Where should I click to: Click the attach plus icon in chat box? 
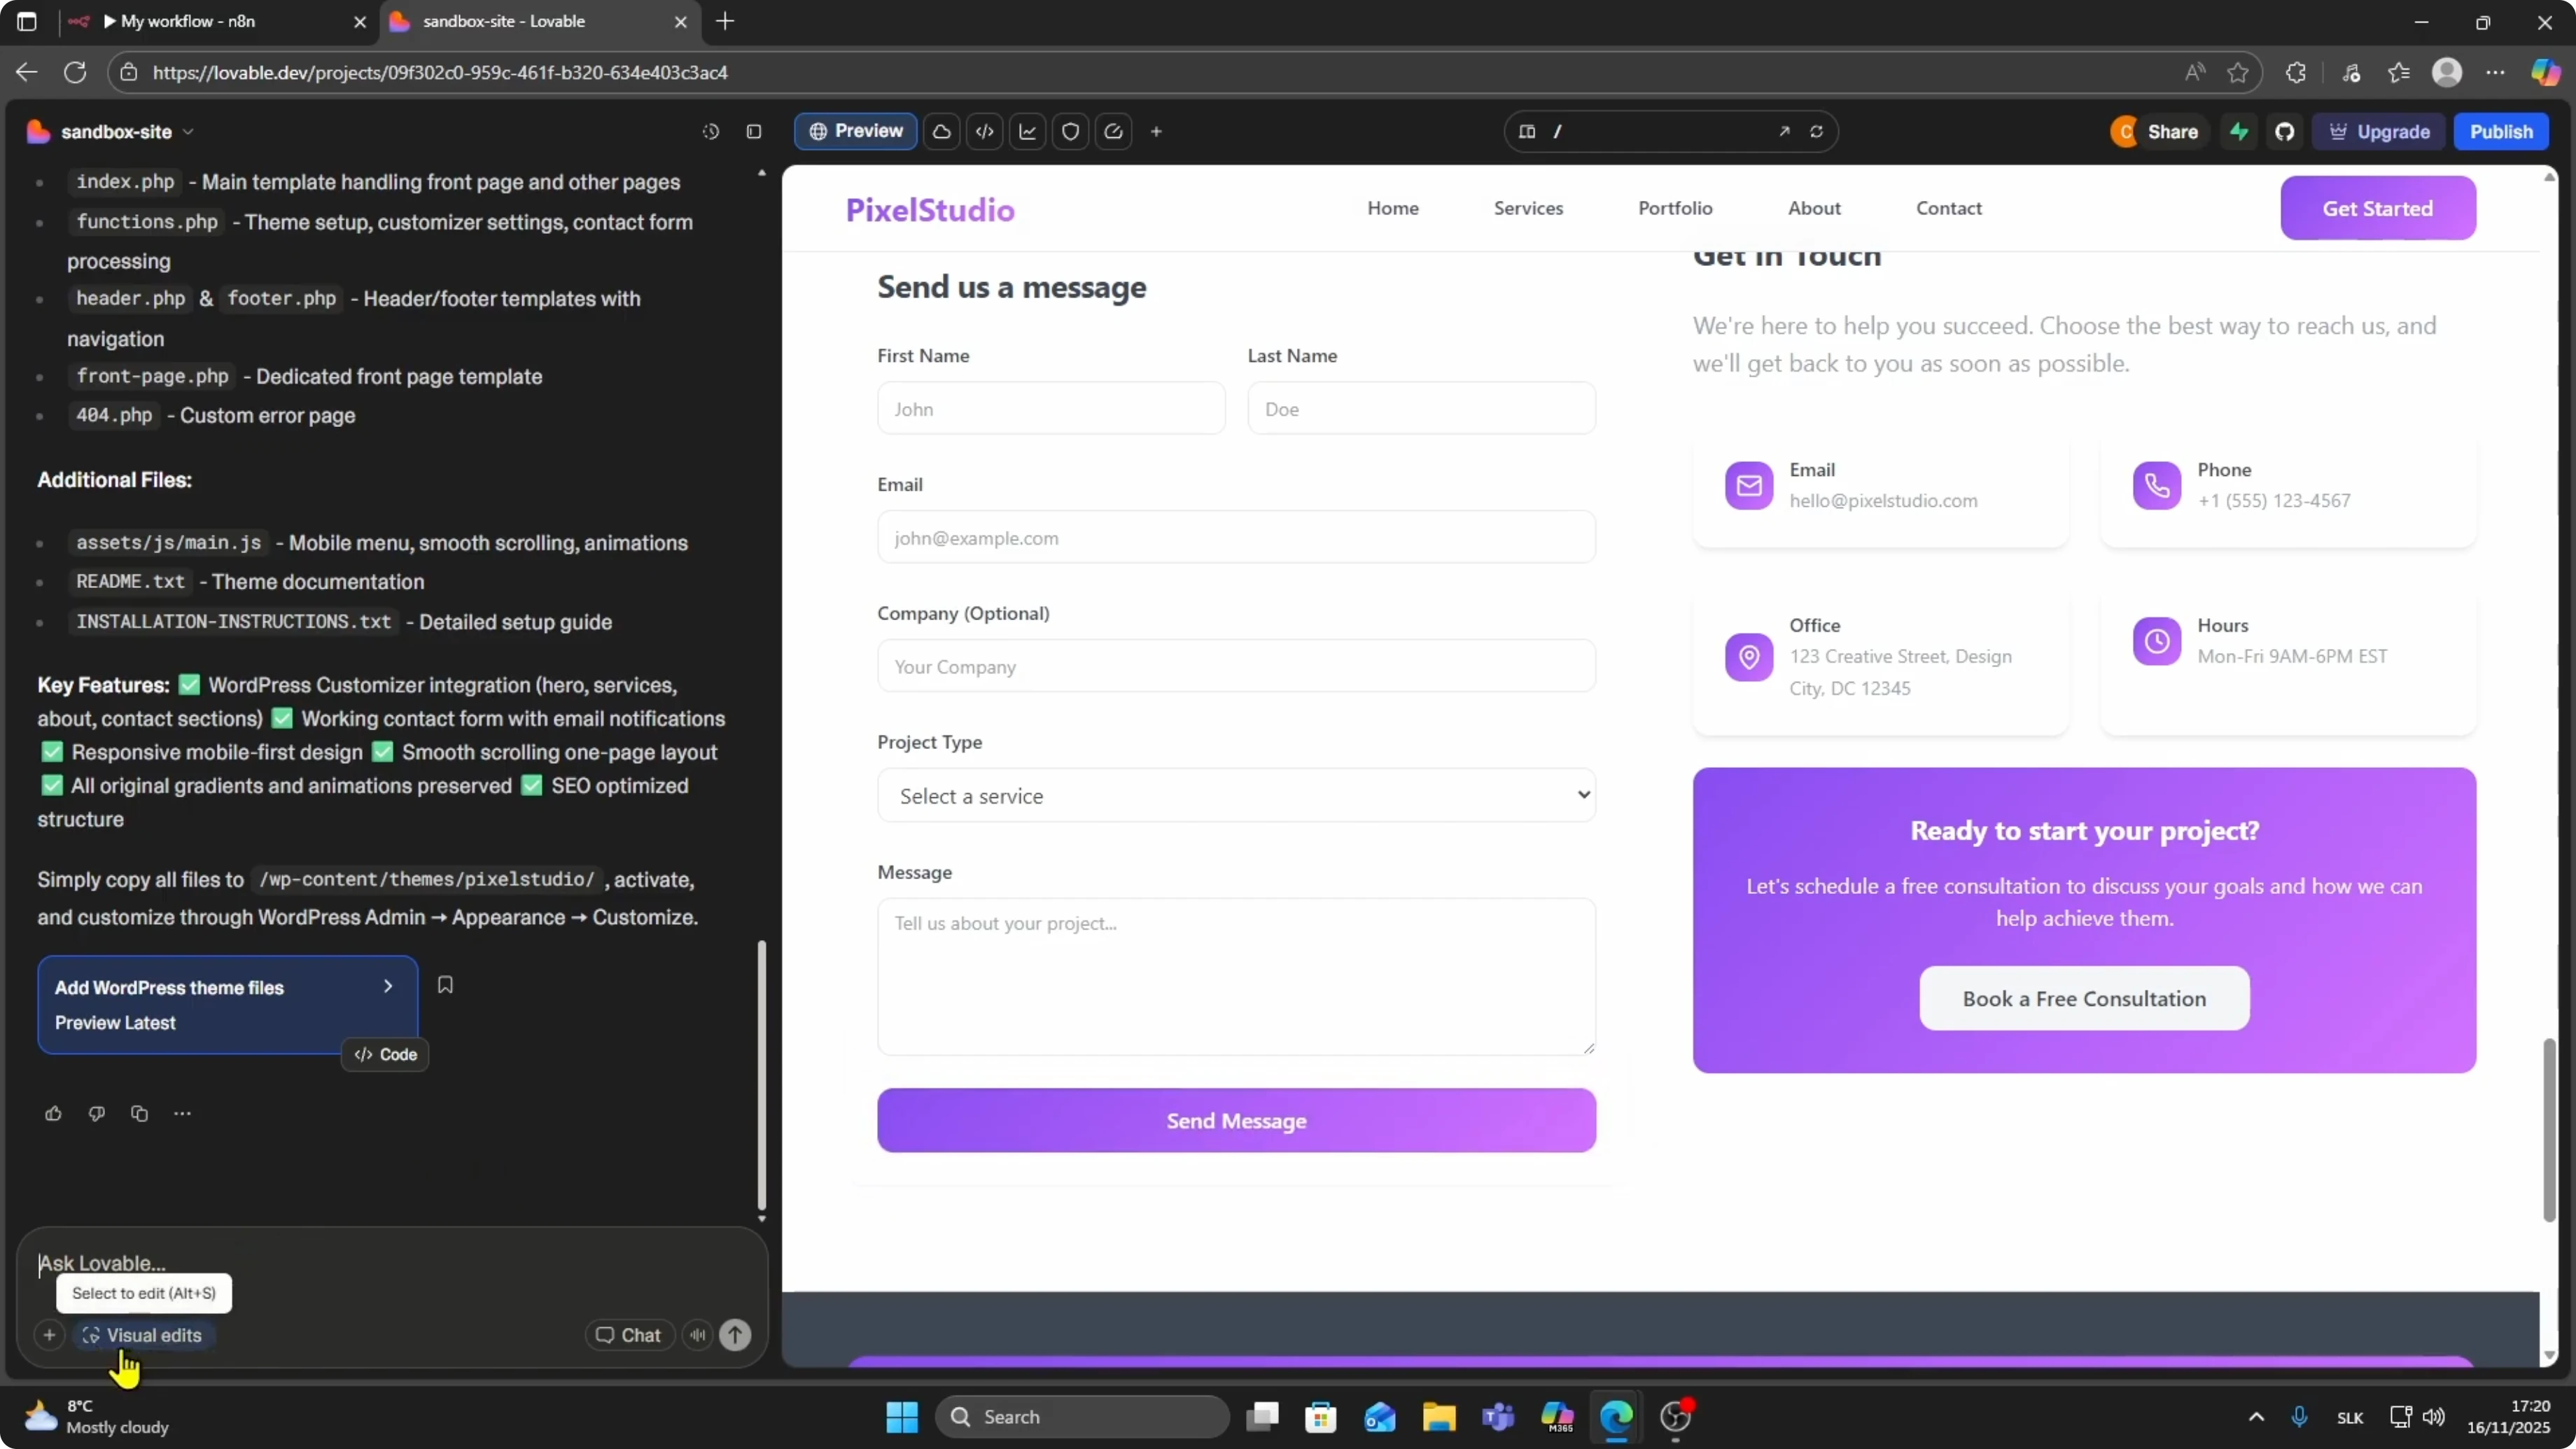(49, 1335)
